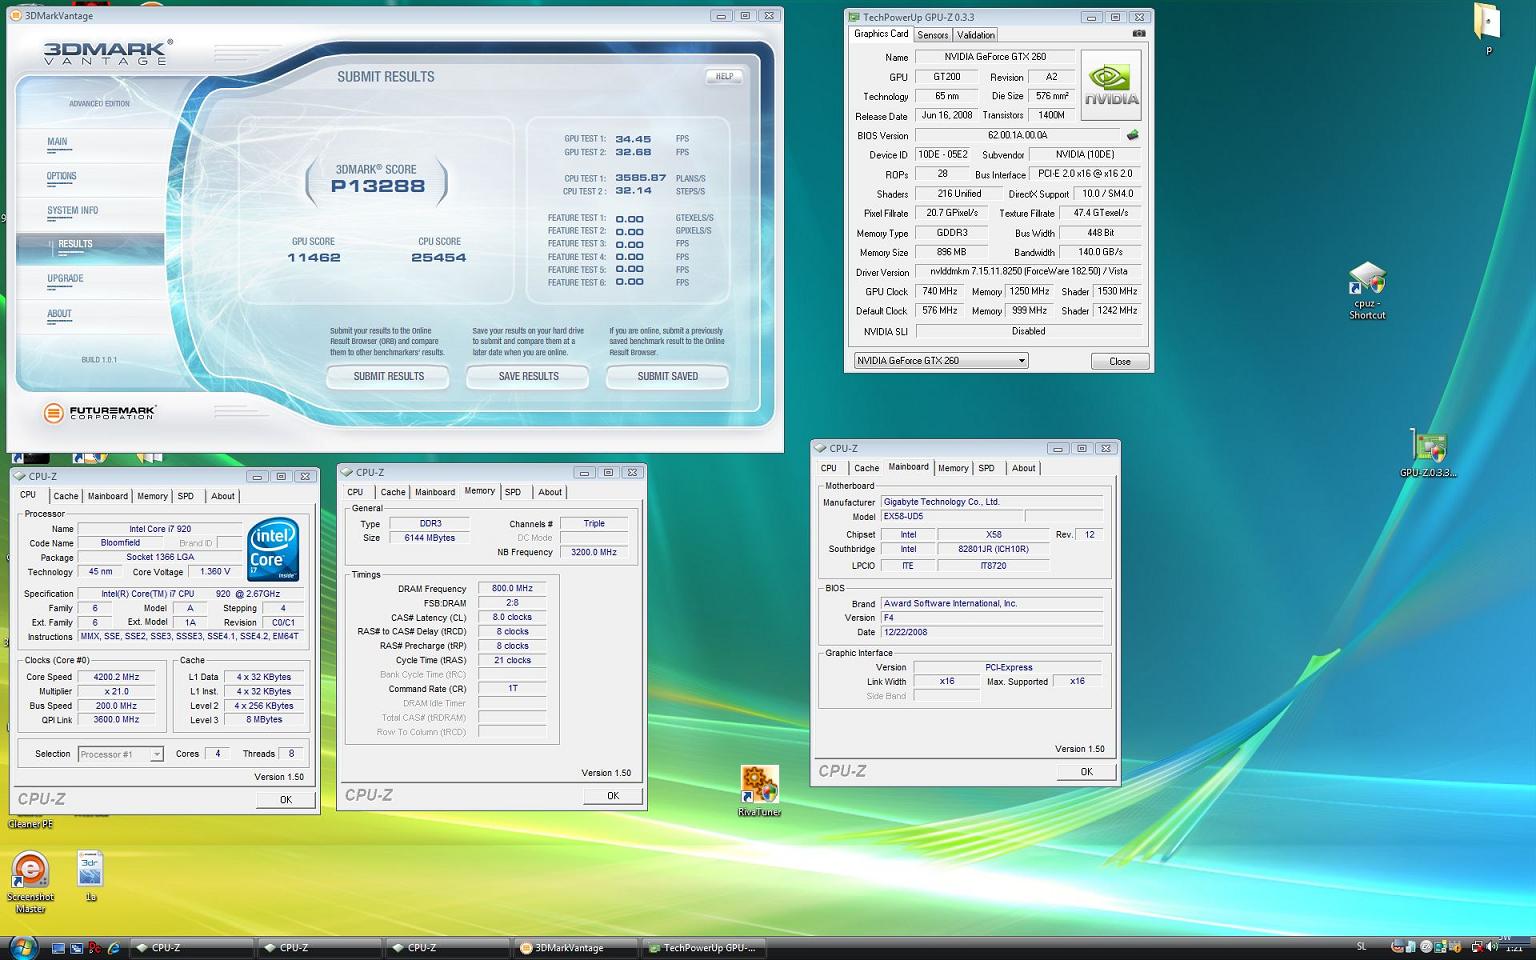Open ABOUT in 3DMark Vantage sidebar
1536x960 pixels.
(x=59, y=314)
